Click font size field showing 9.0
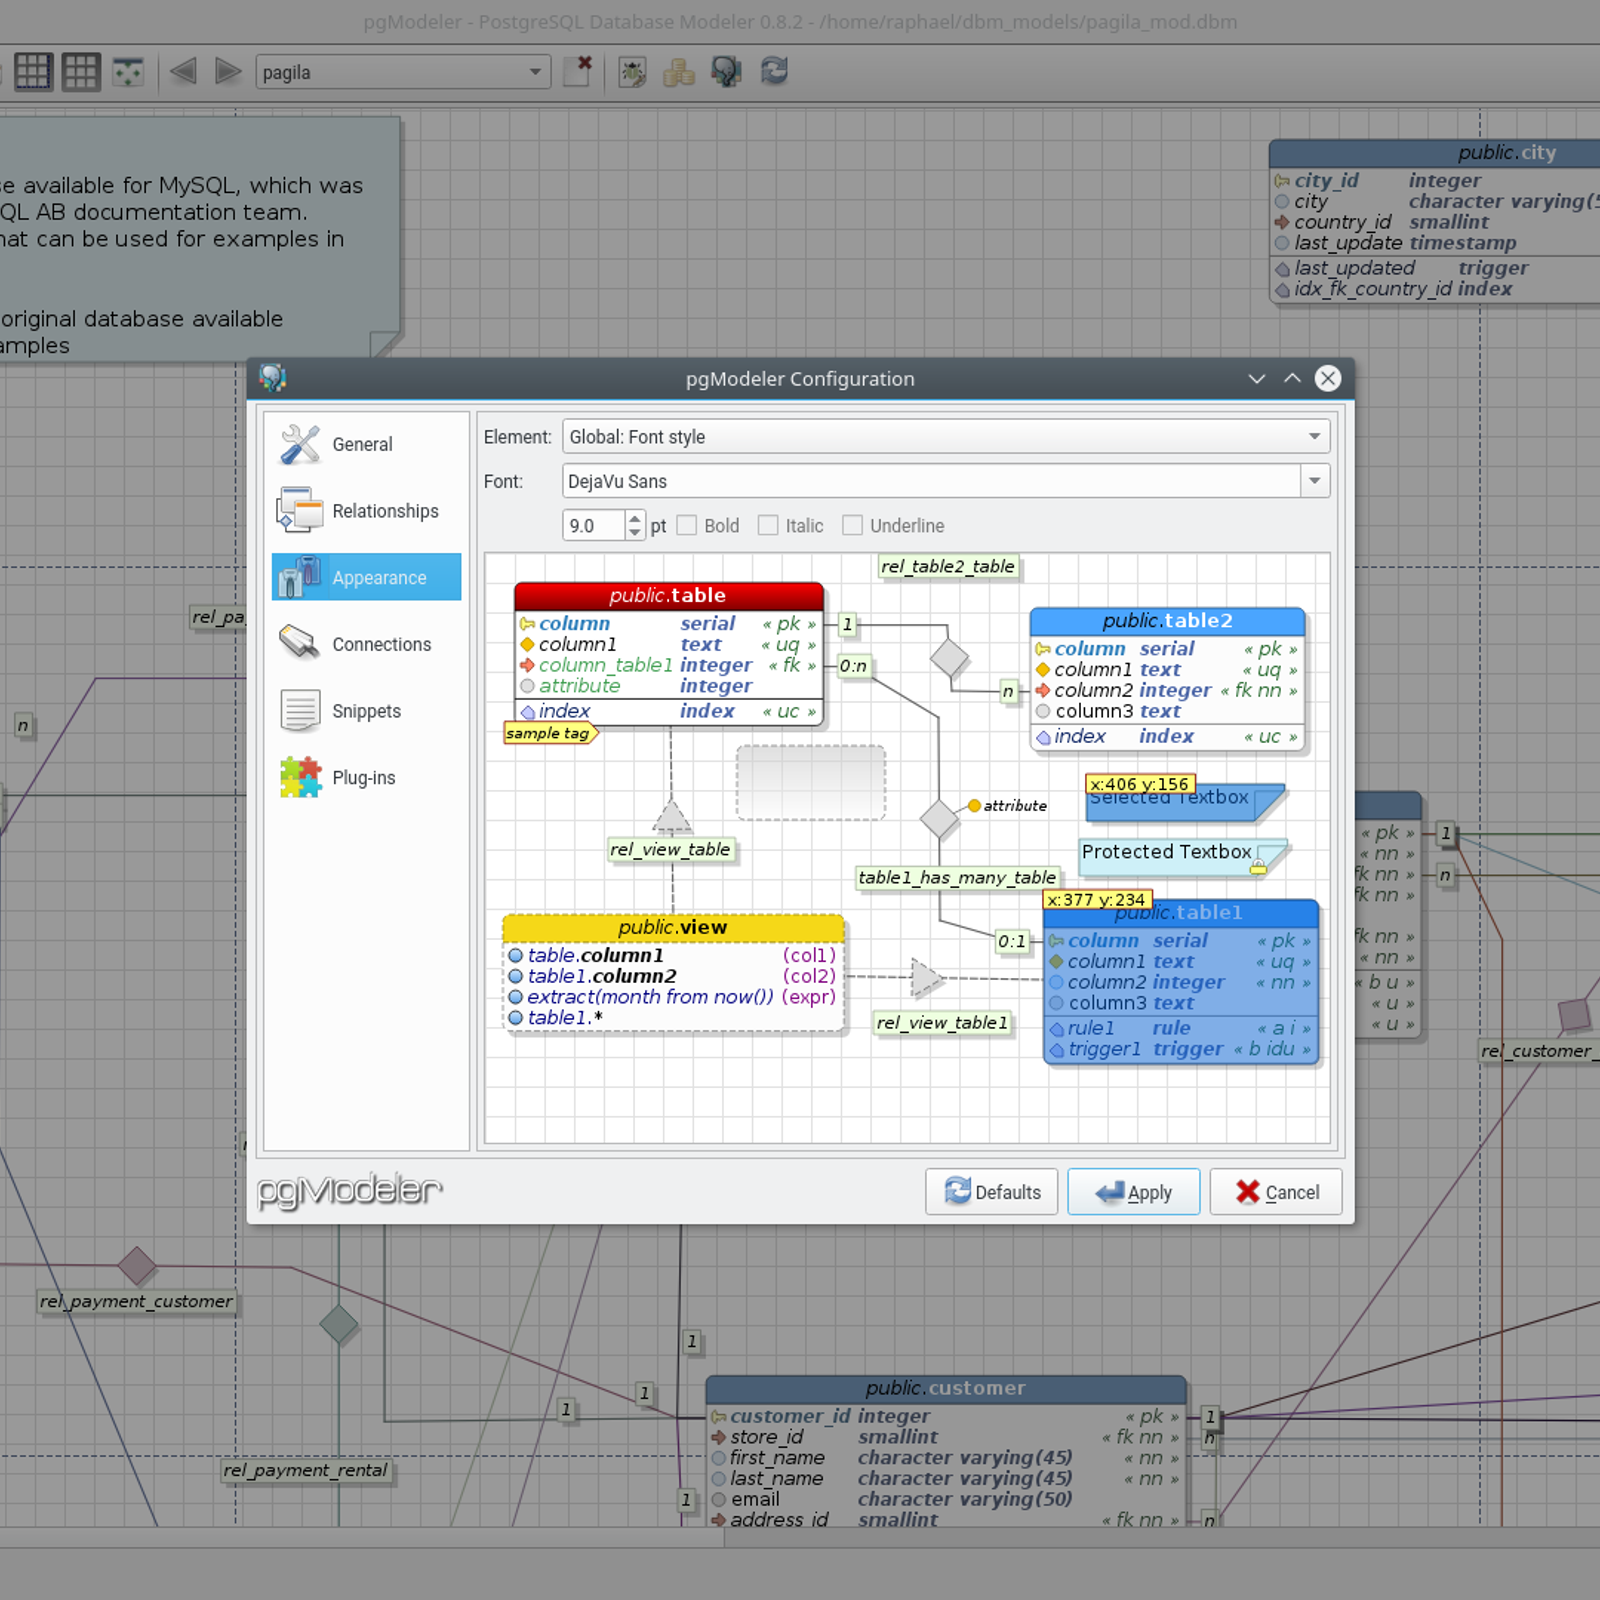The height and width of the screenshot is (1600, 1600). (594, 525)
